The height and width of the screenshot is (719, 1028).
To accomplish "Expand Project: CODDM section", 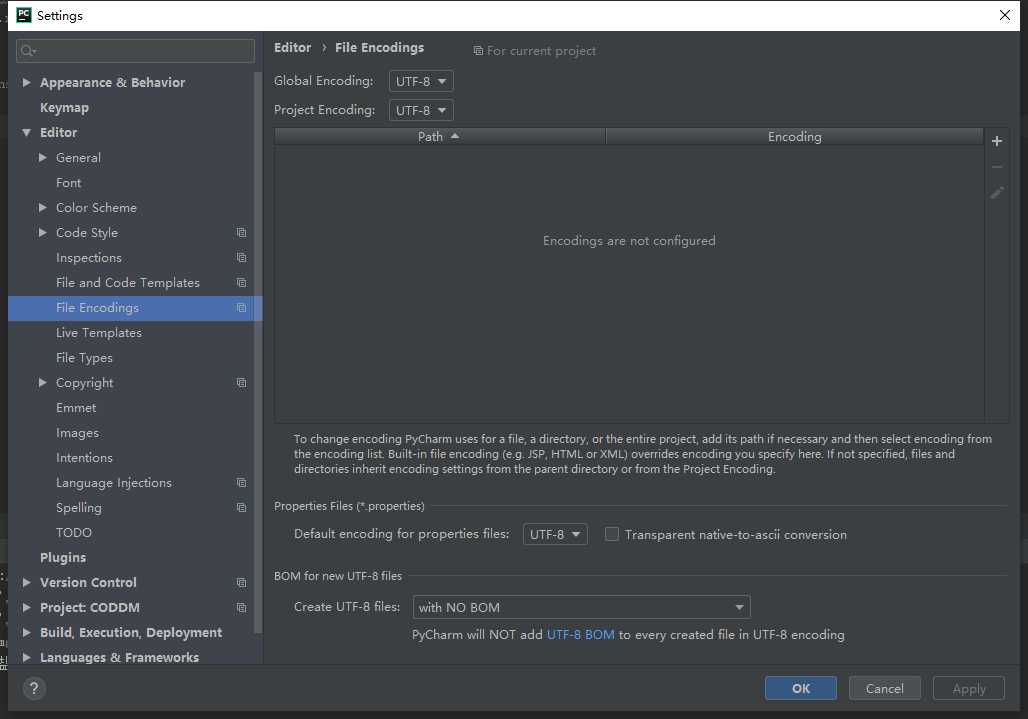I will pyautogui.click(x=26, y=607).
